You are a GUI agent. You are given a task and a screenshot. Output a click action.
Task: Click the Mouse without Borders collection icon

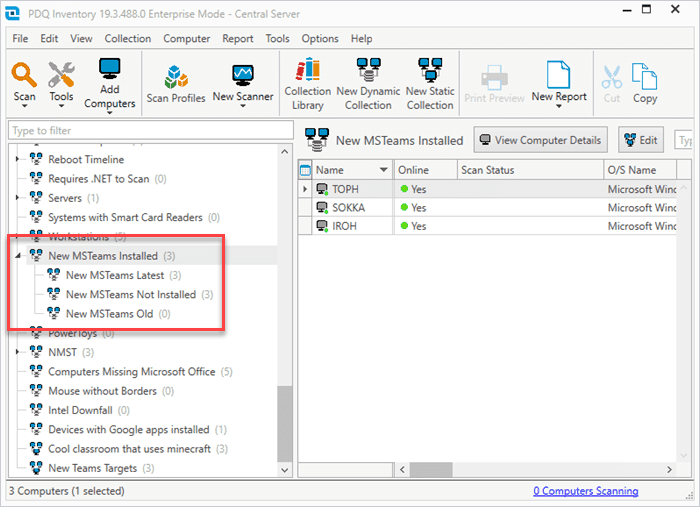36,391
